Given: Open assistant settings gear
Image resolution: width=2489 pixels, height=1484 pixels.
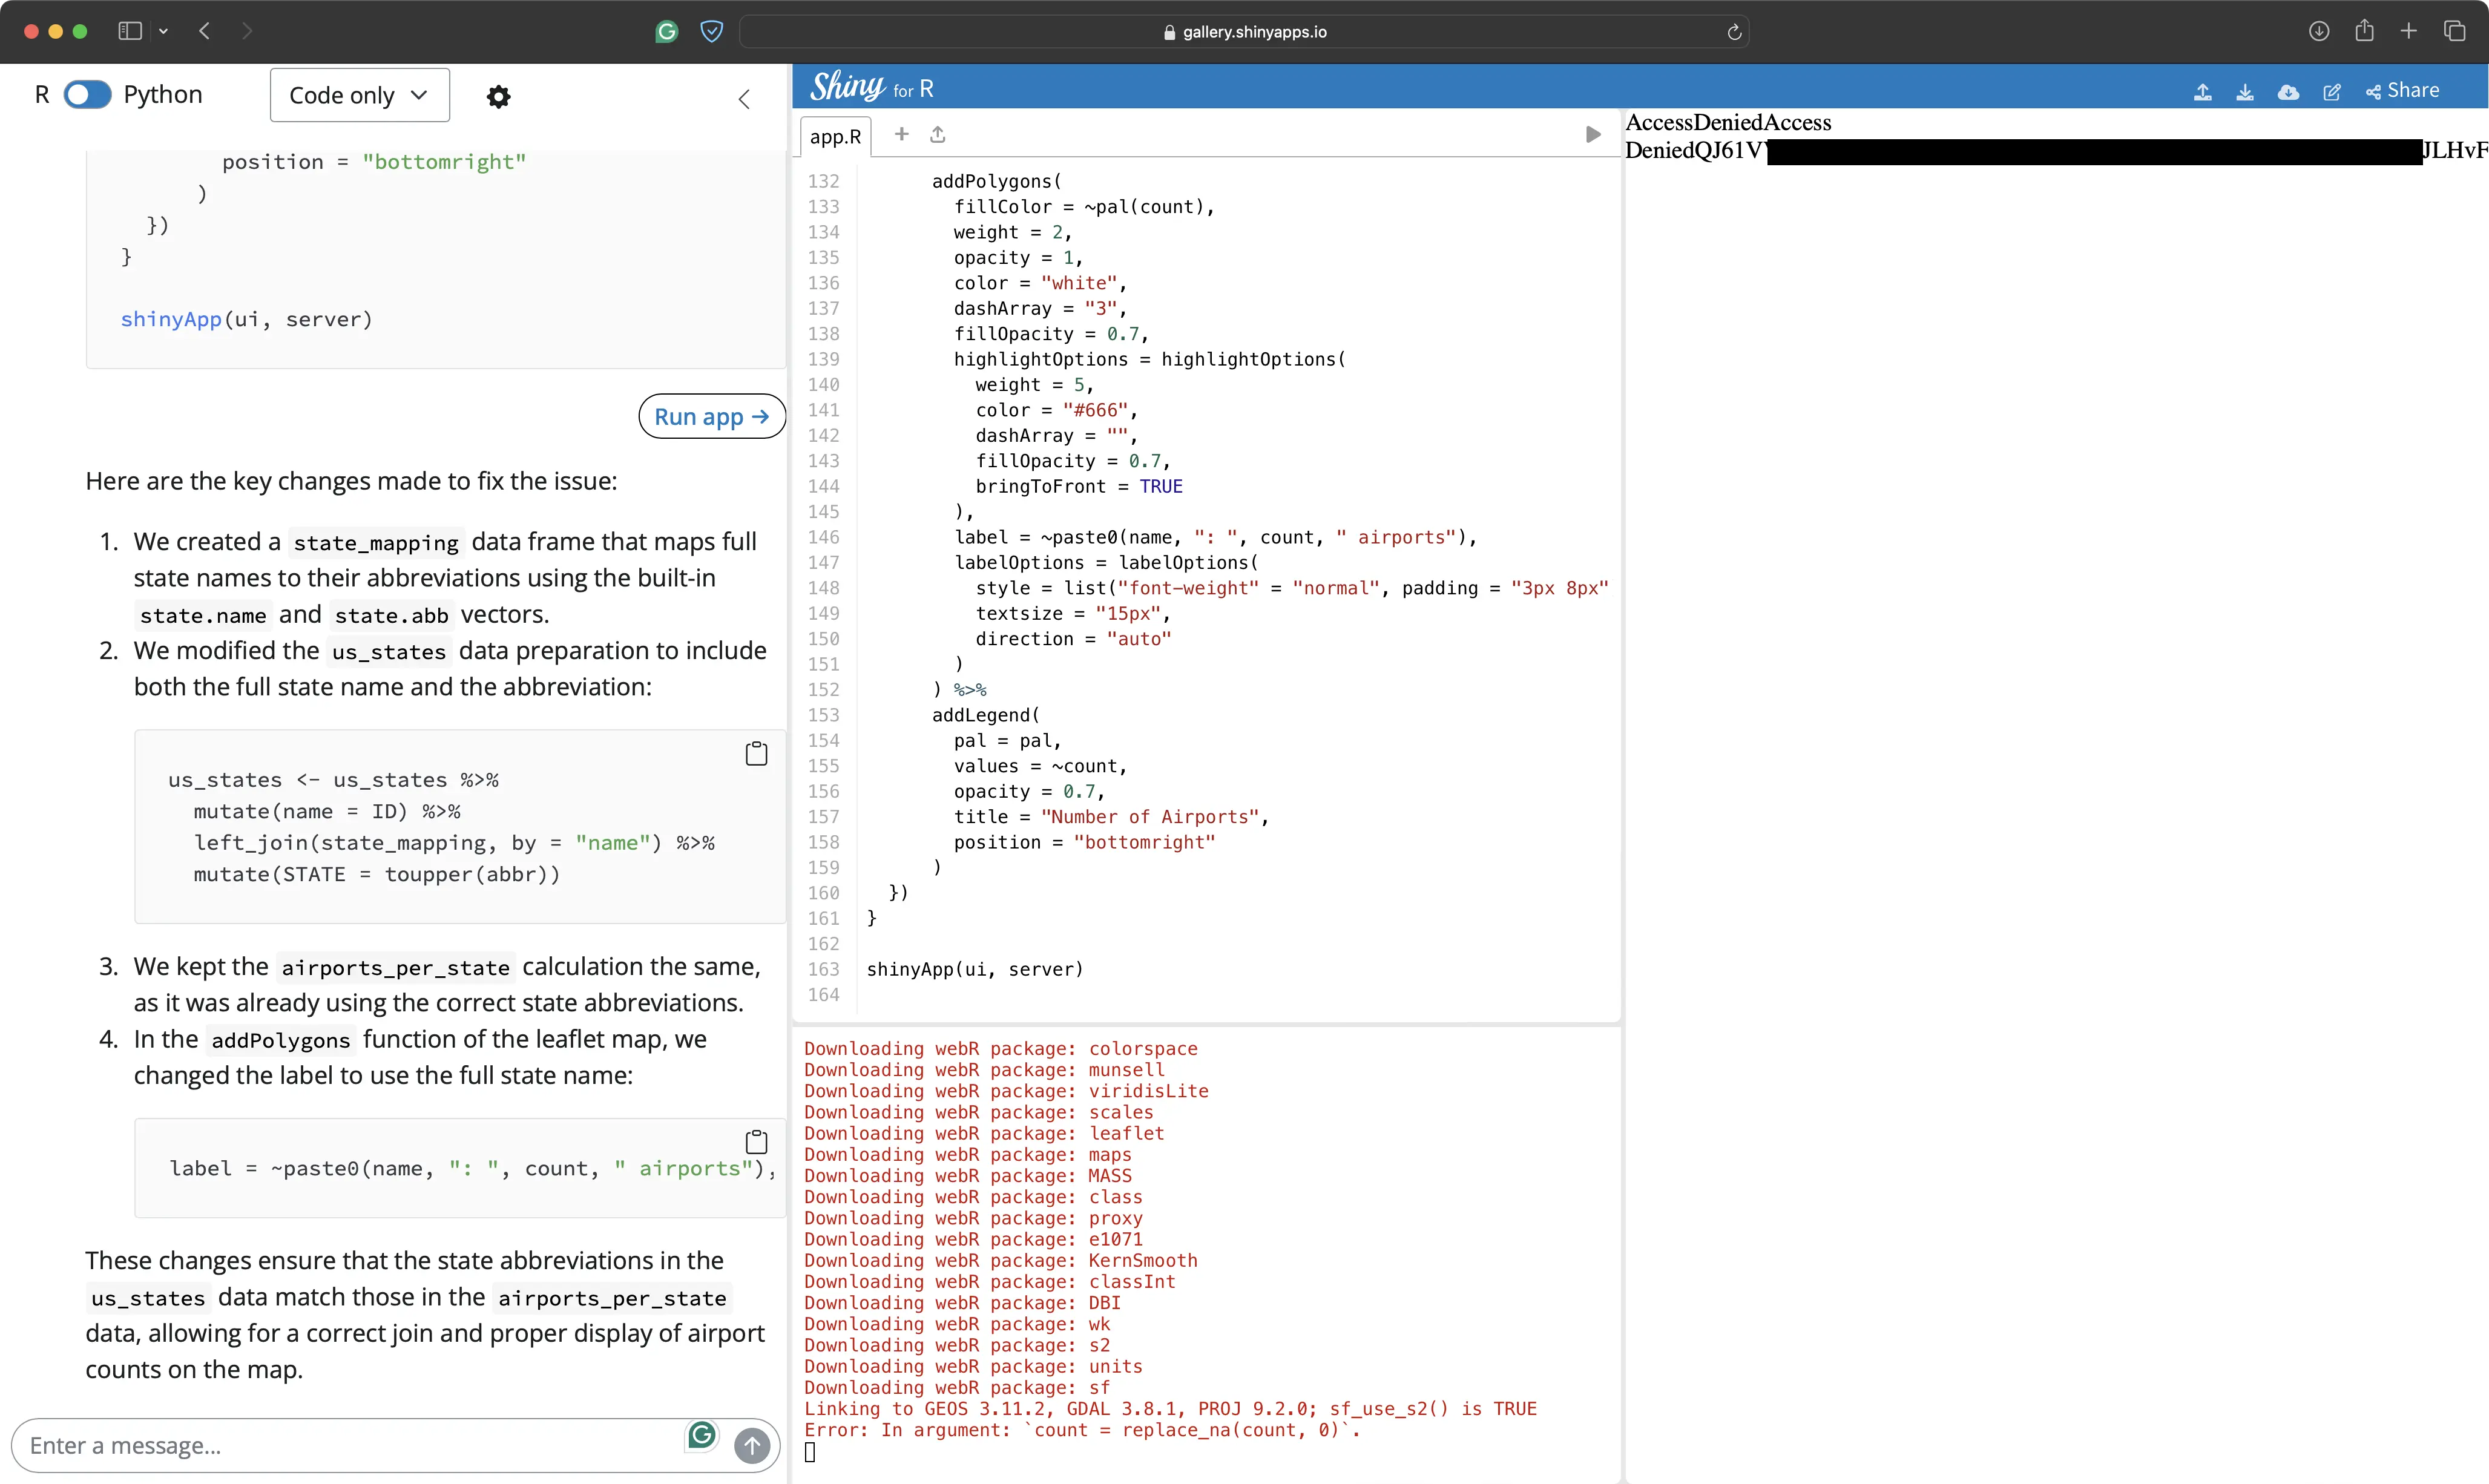Looking at the screenshot, I should [498, 96].
